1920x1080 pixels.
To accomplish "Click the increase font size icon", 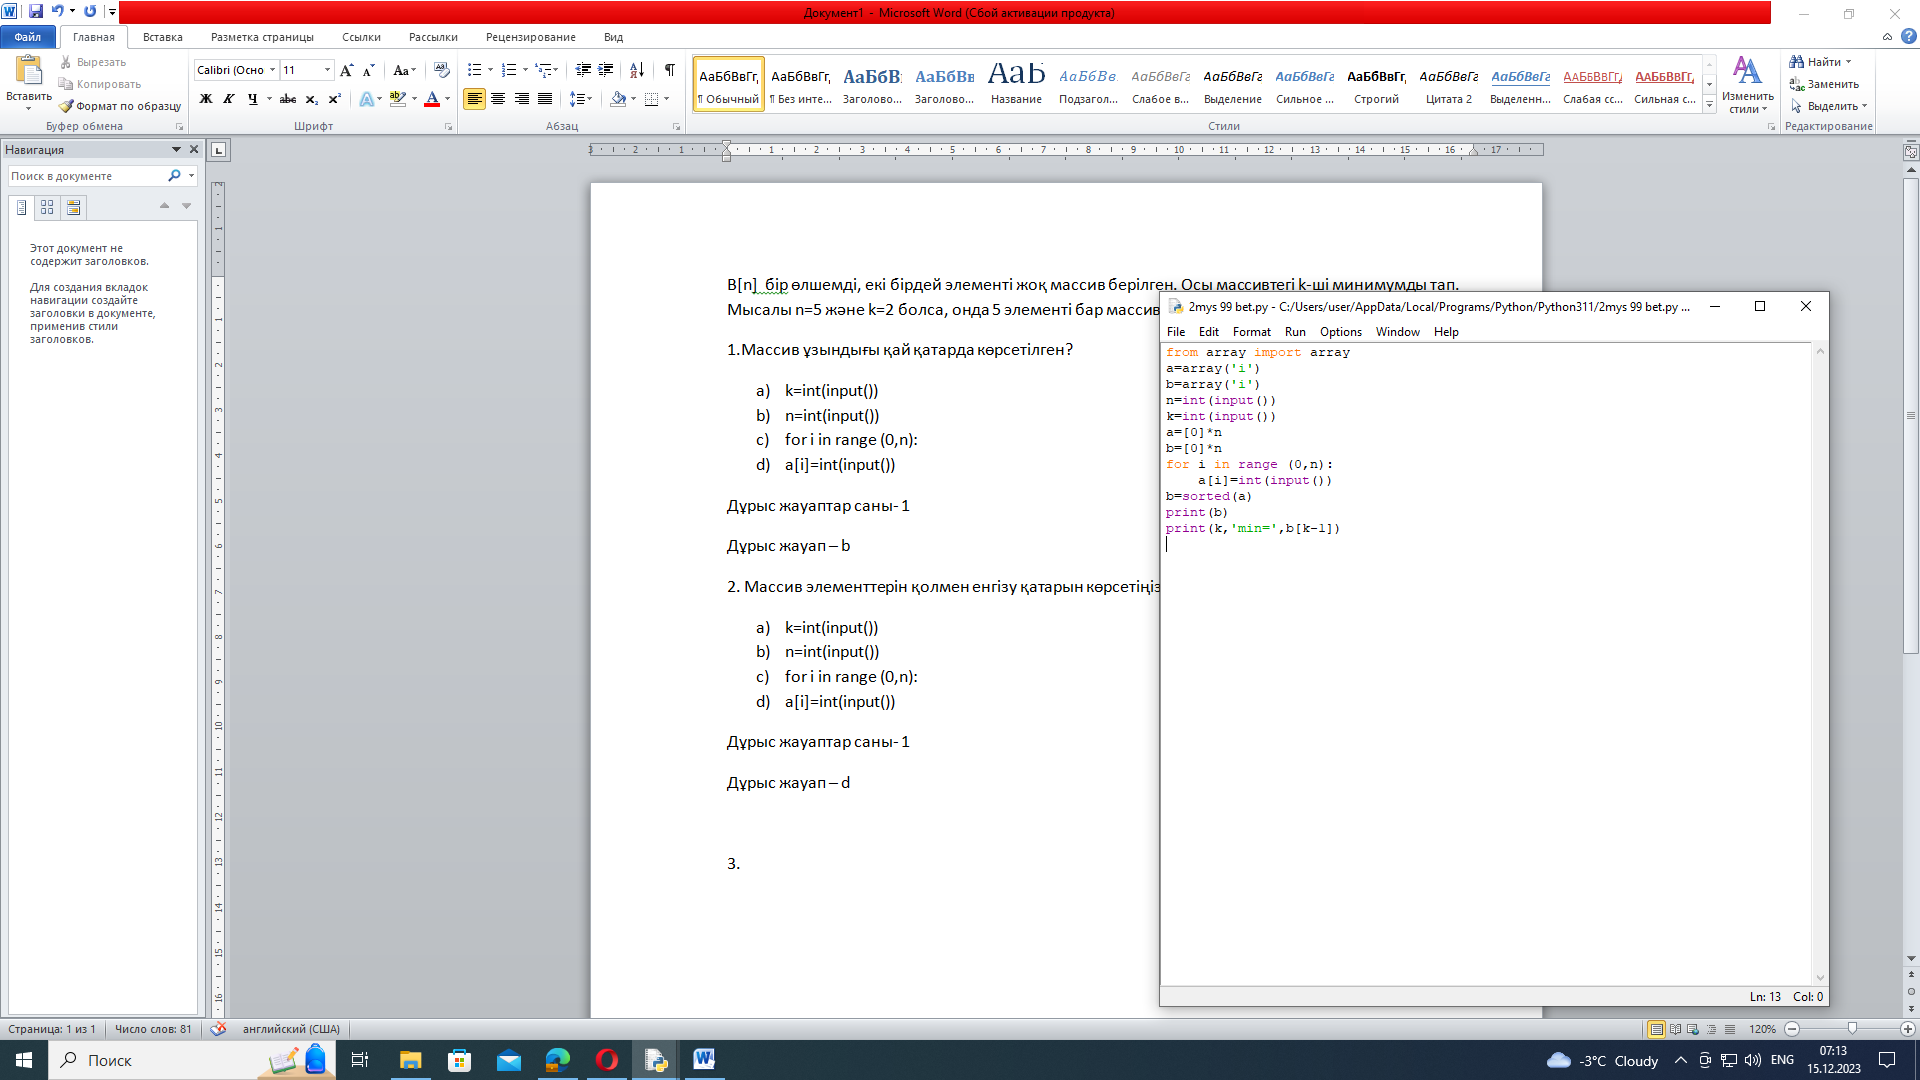I will tap(346, 70).
